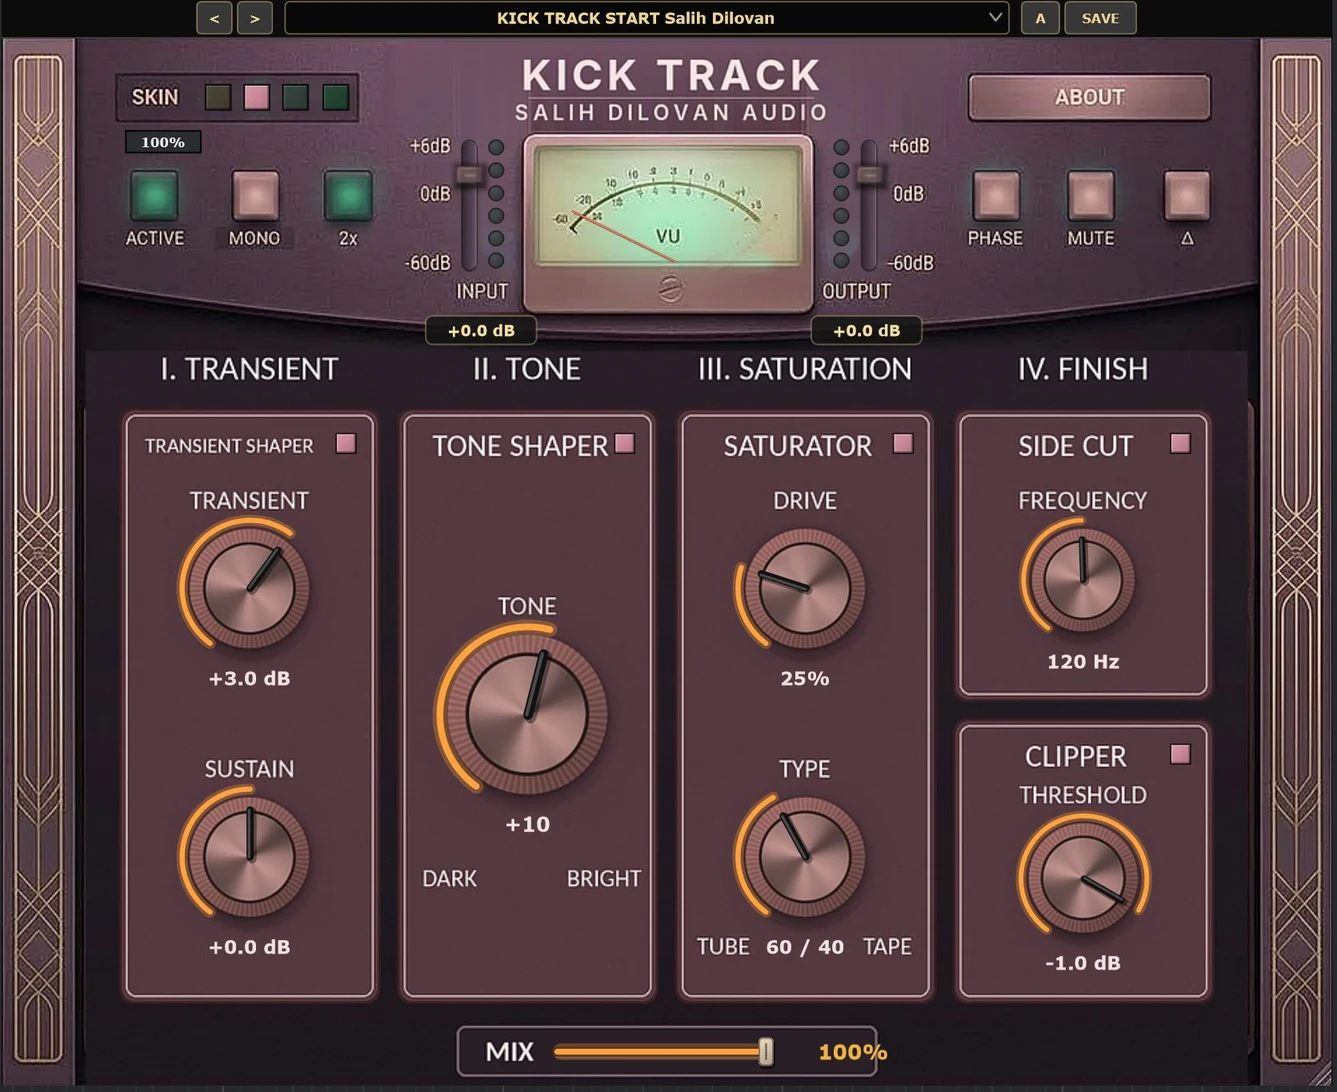Click the TONE knob
The width and height of the screenshot is (1337, 1092).
pyautogui.click(x=527, y=714)
